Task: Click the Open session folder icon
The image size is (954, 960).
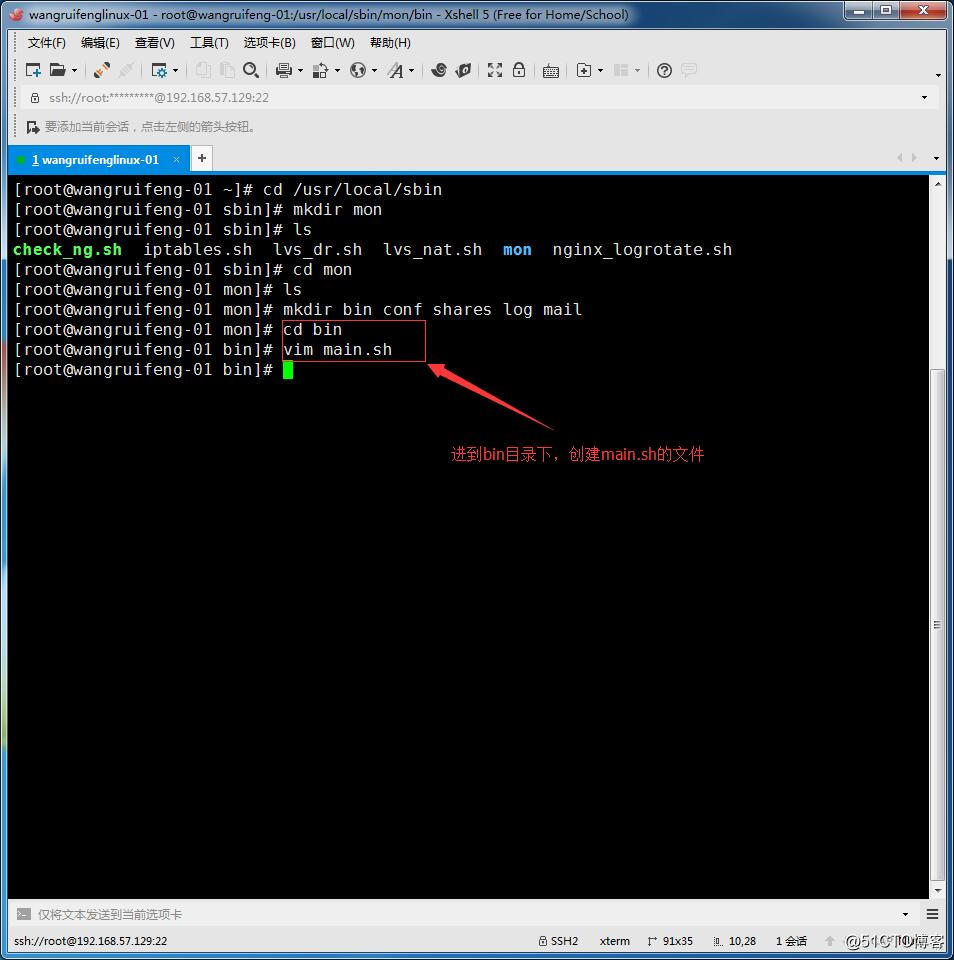Action: tap(58, 70)
